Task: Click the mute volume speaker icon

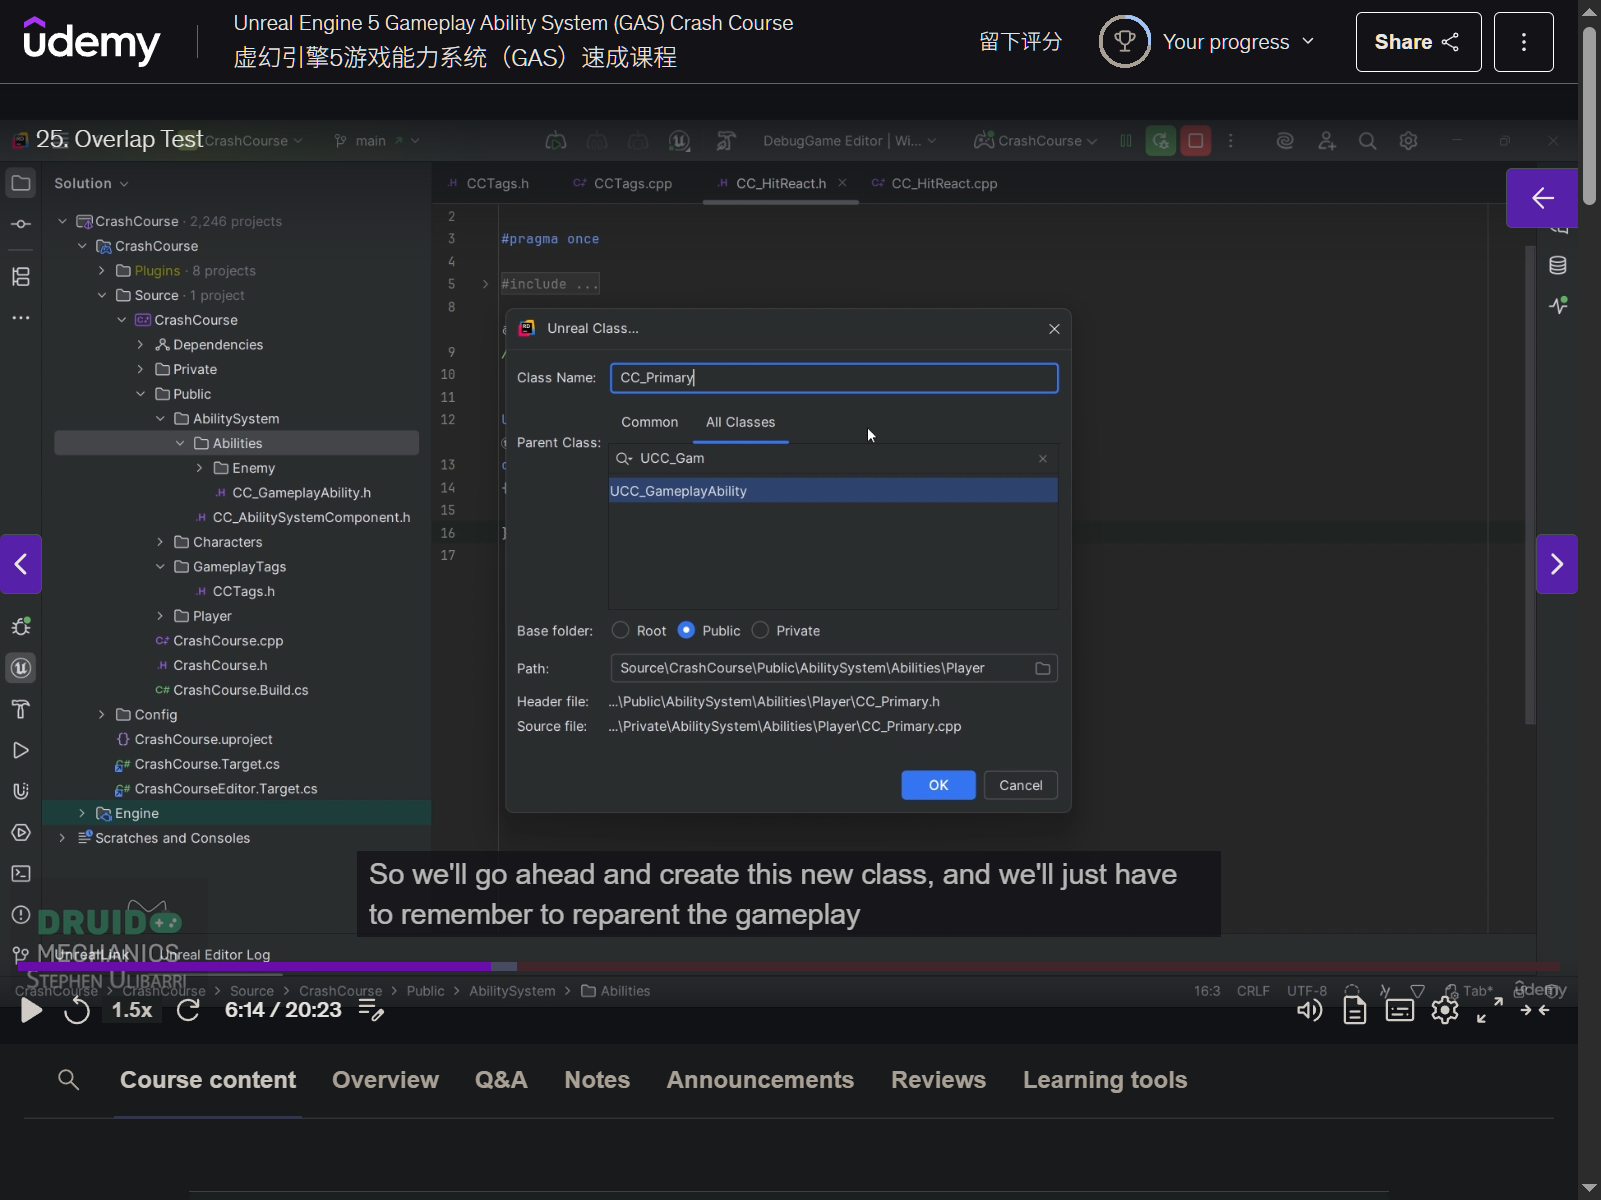Action: (x=1309, y=1010)
